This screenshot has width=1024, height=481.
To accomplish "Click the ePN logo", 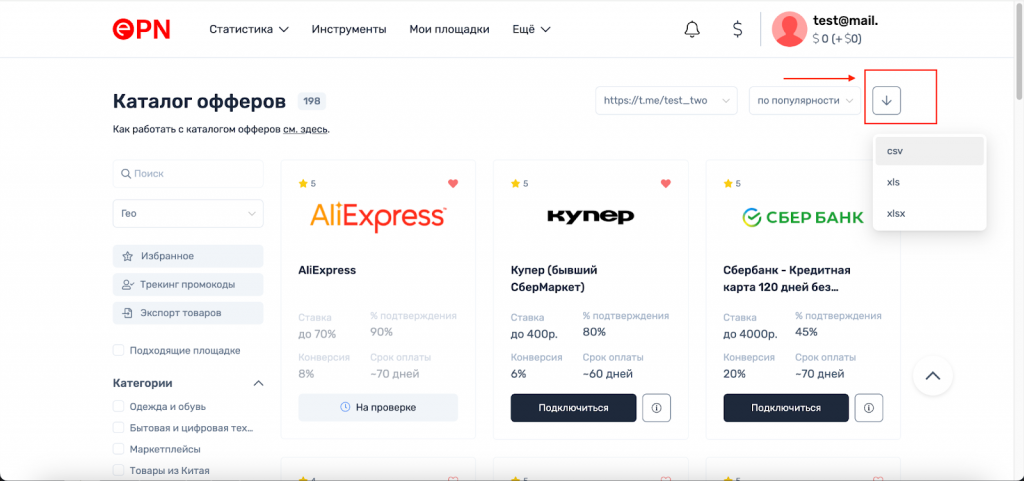I will pos(141,29).
